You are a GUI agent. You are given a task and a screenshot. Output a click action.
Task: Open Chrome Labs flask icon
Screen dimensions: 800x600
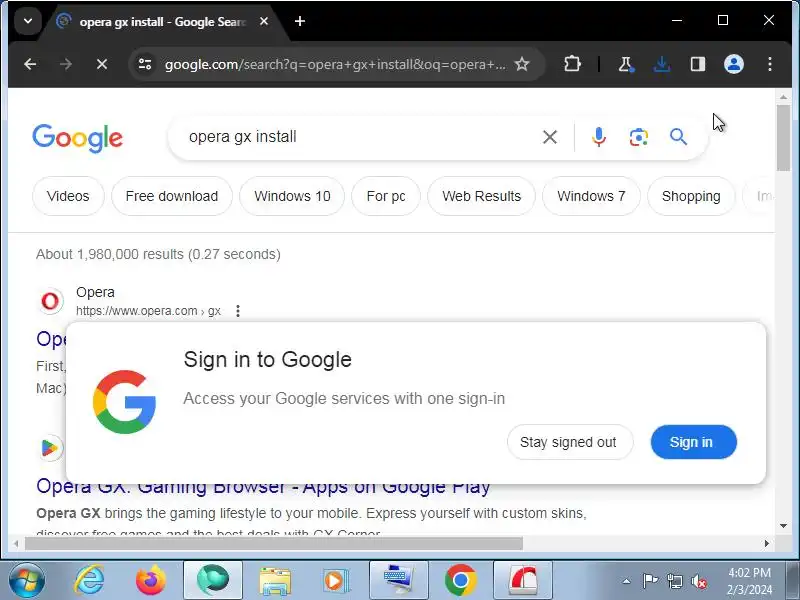click(x=625, y=64)
